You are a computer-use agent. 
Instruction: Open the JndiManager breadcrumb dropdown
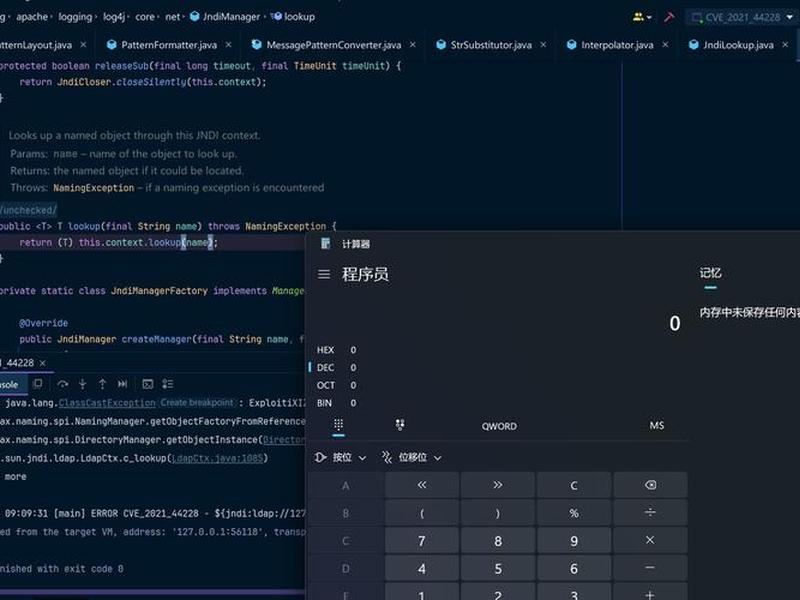tap(226, 17)
